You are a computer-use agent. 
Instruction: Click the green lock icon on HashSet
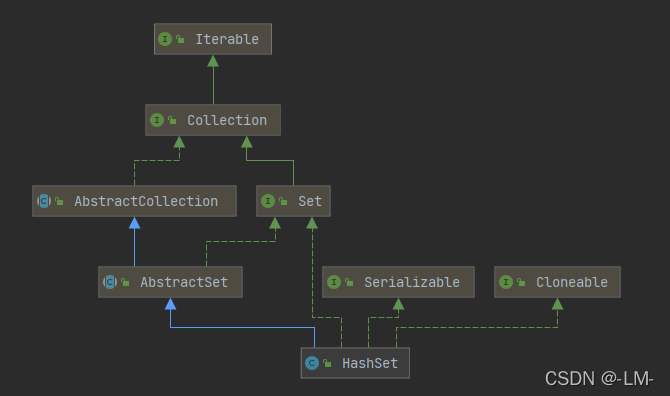327,363
